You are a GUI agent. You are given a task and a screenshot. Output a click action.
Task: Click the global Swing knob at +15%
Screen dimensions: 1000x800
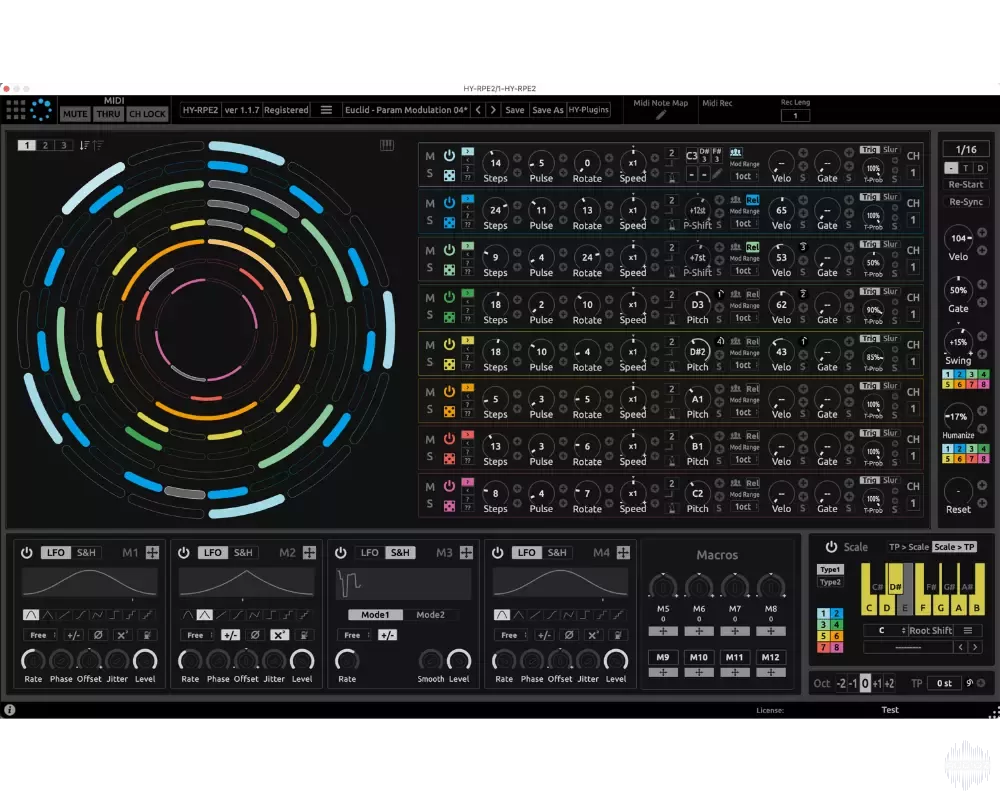(x=958, y=342)
